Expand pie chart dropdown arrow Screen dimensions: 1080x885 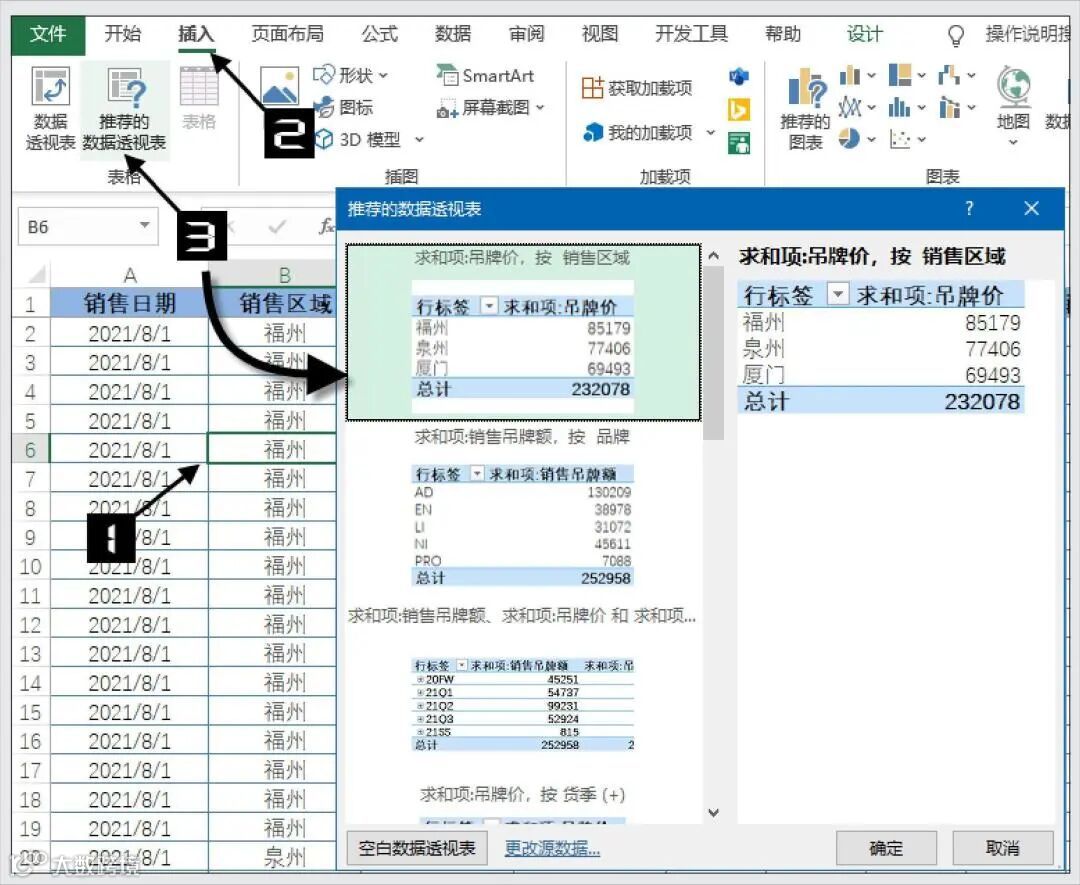872,140
